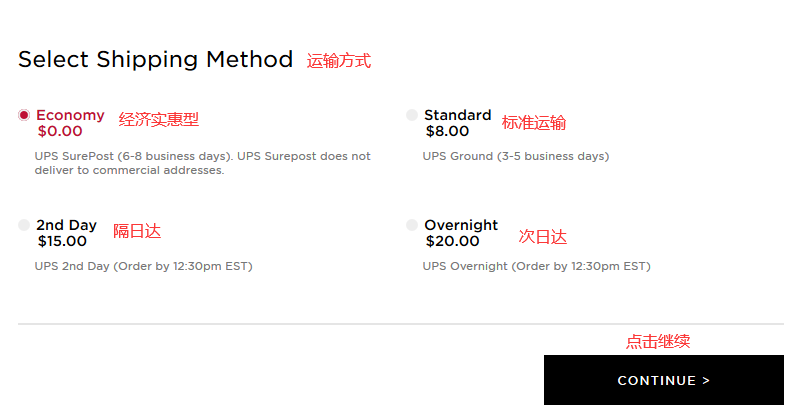Choose the 2nd Day radio button
805x418 pixels.
(x=24, y=225)
